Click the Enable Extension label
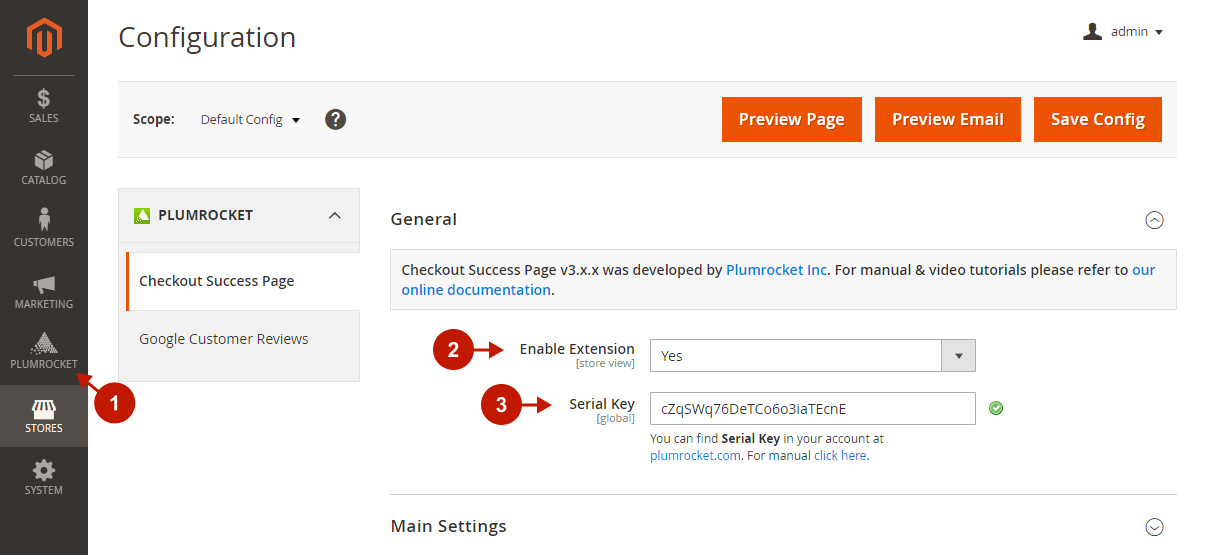Screen dimensions: 1206x555 point(577,349)
